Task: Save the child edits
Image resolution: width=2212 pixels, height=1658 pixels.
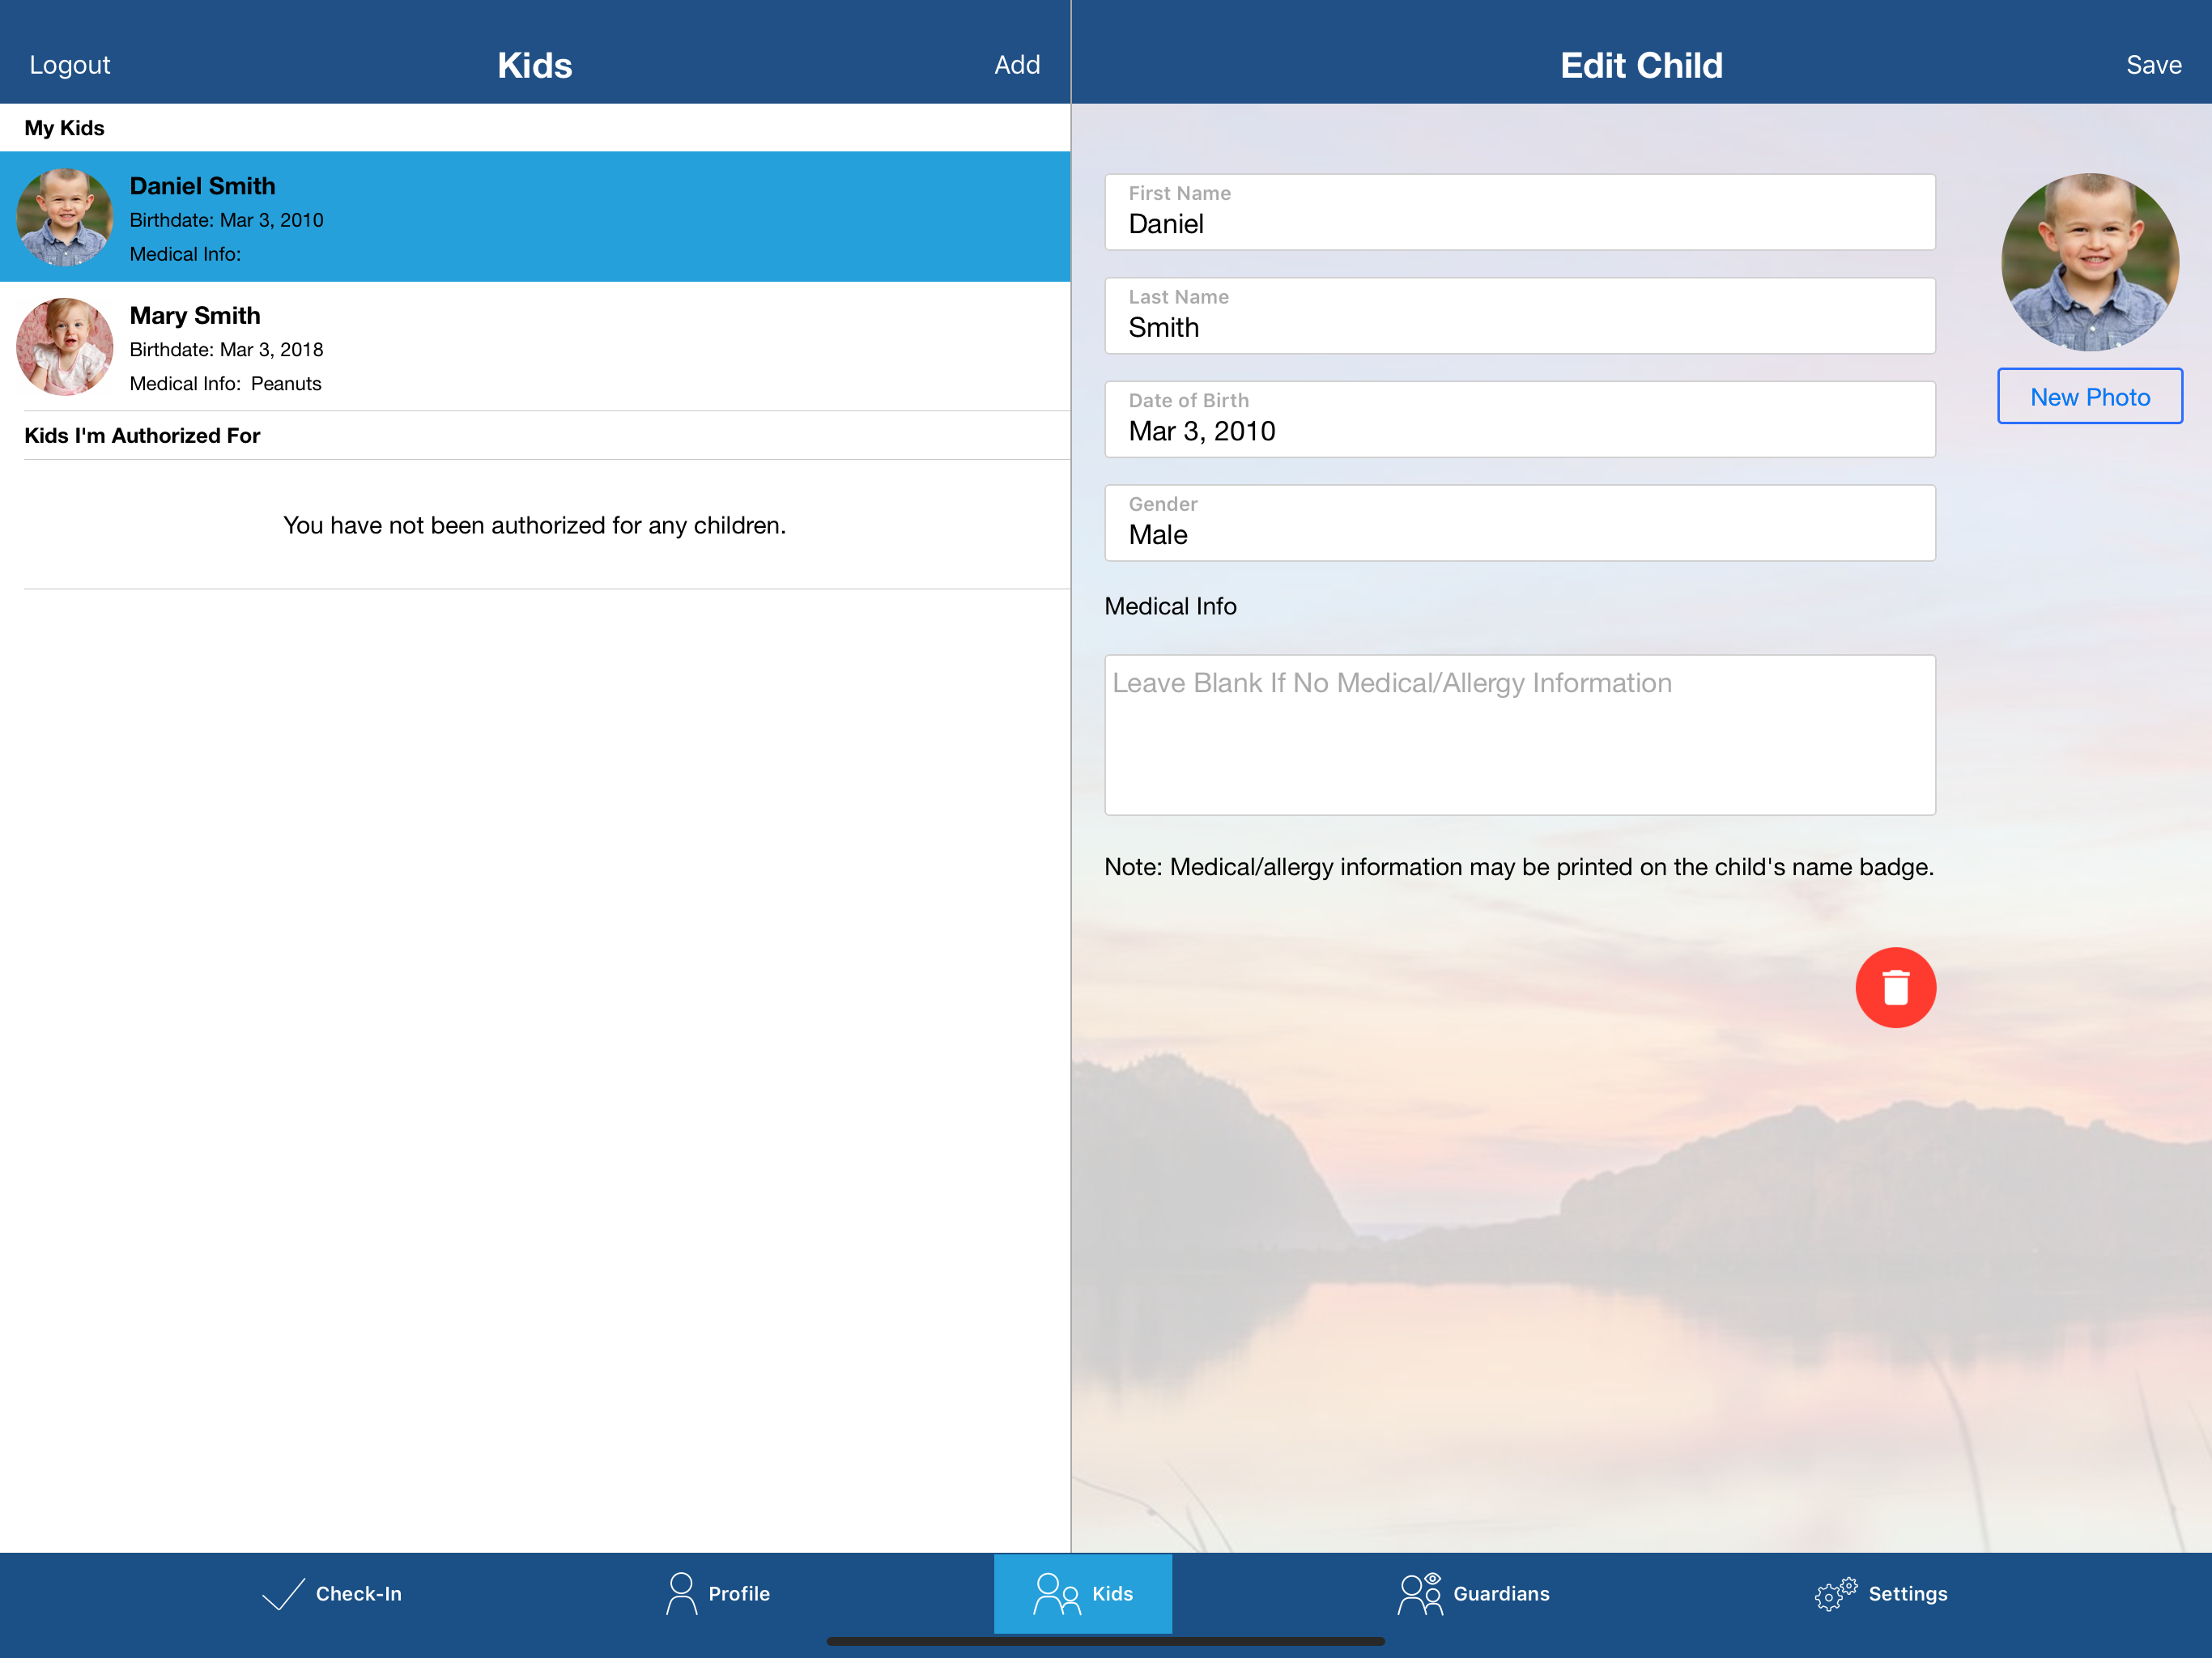Action: pos(2153,65)
